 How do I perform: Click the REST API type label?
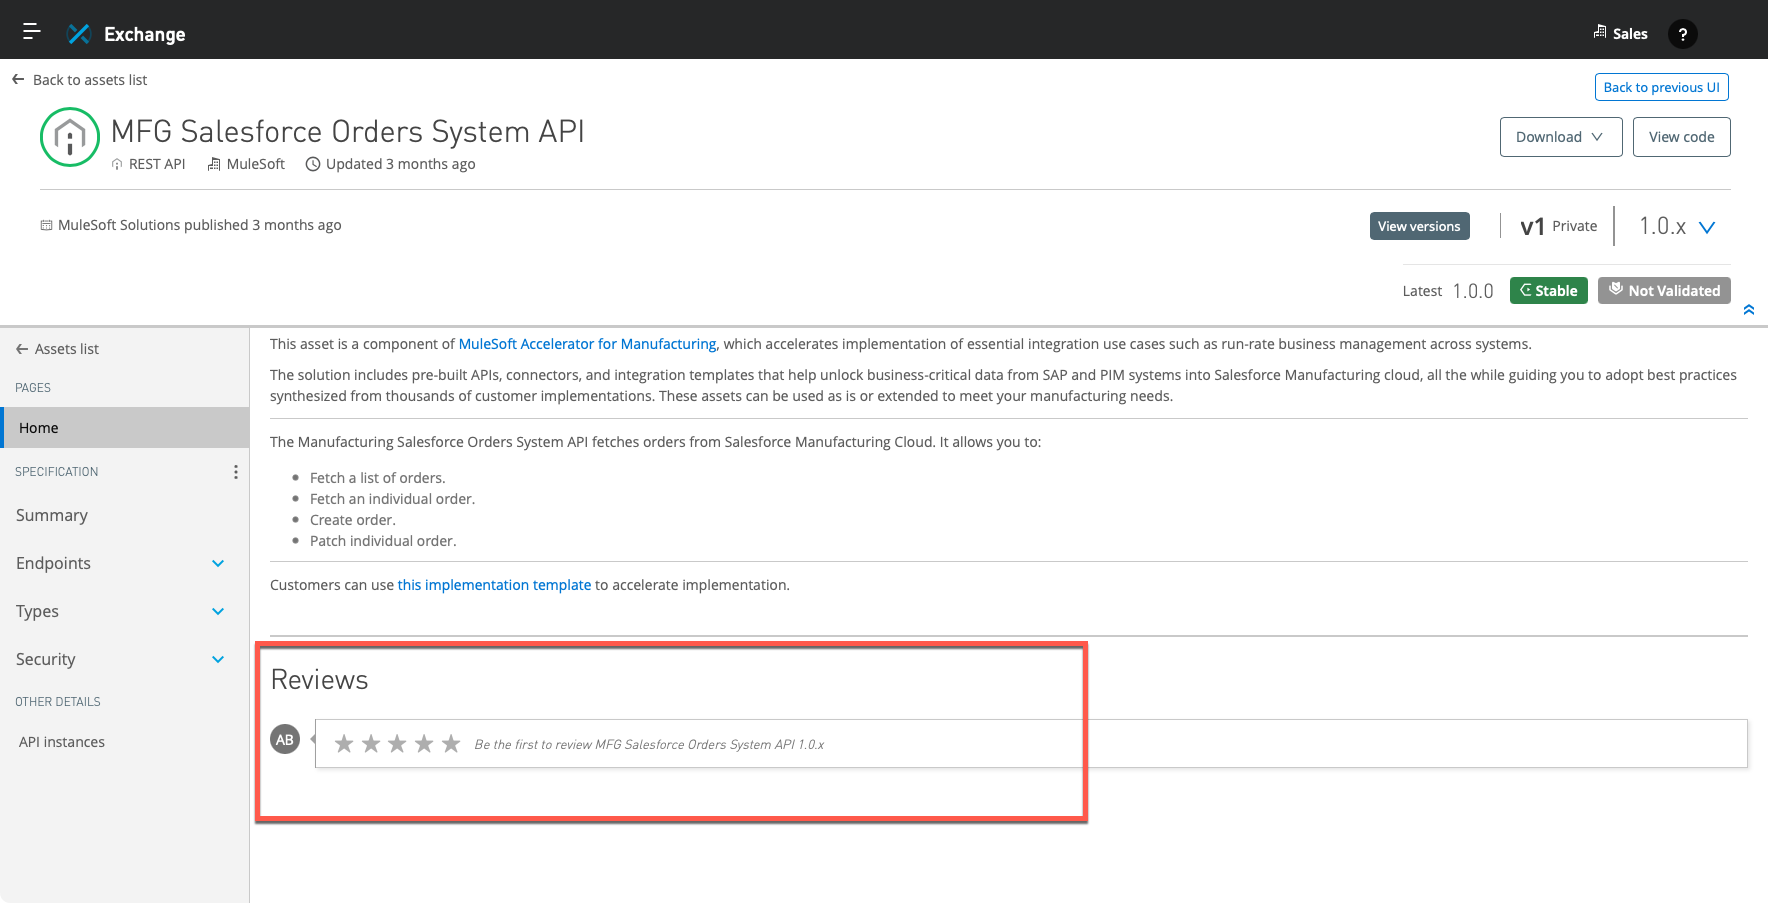[x=148, y=164]
